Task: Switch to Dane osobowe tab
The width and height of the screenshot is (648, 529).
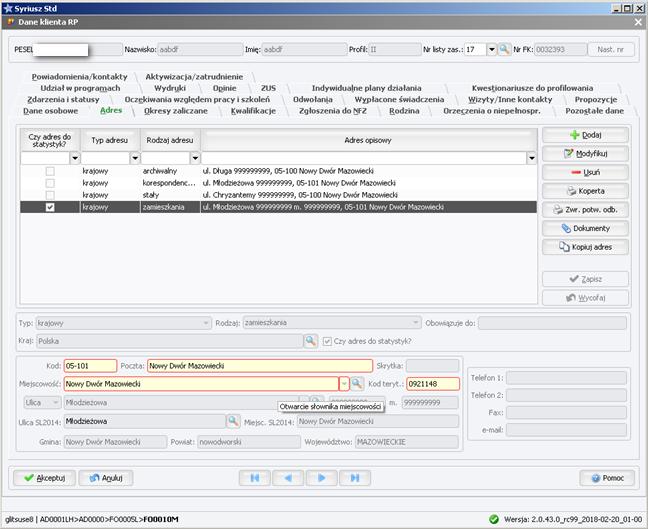Action: click(x=50, y=111)
